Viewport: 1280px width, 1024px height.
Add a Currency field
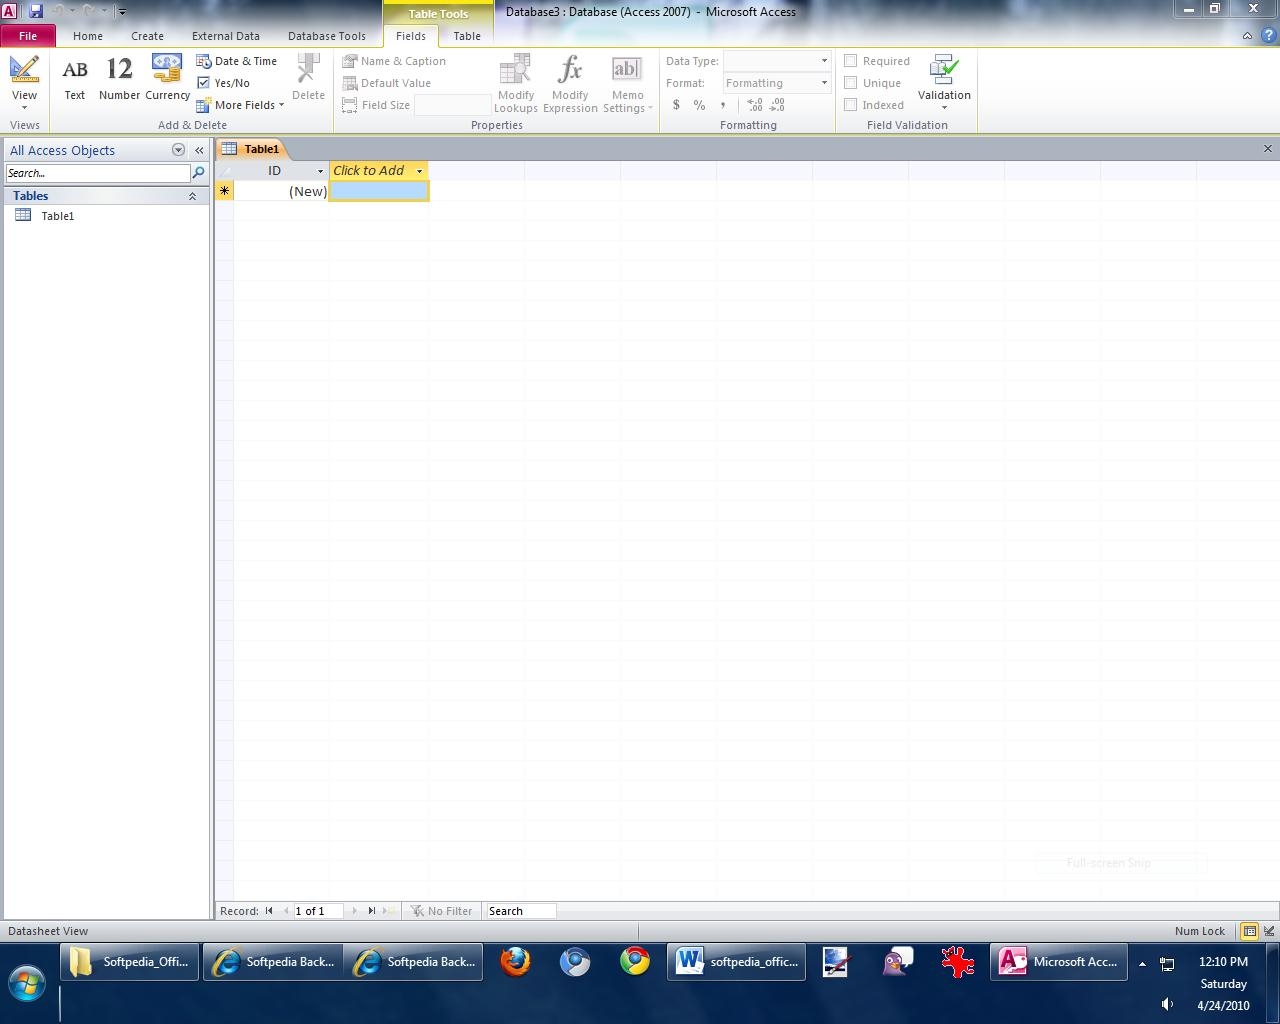click(x=167, y=79)
